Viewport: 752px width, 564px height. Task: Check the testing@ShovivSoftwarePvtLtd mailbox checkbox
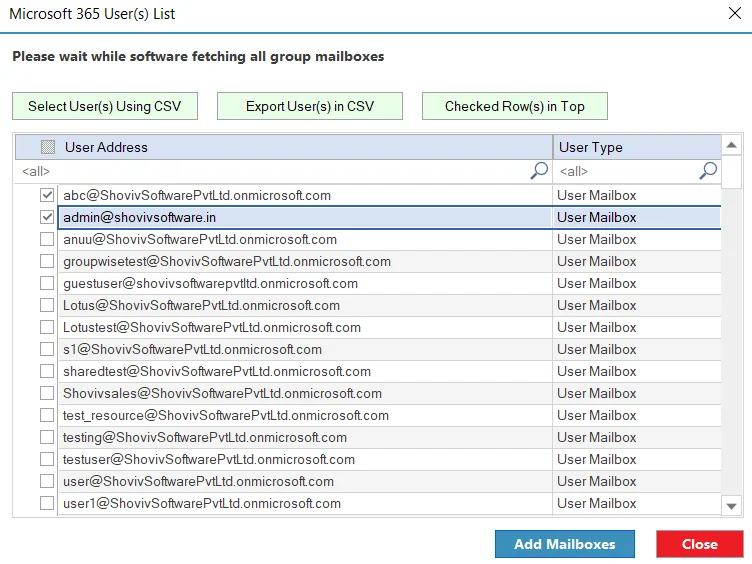pos(47,437)
